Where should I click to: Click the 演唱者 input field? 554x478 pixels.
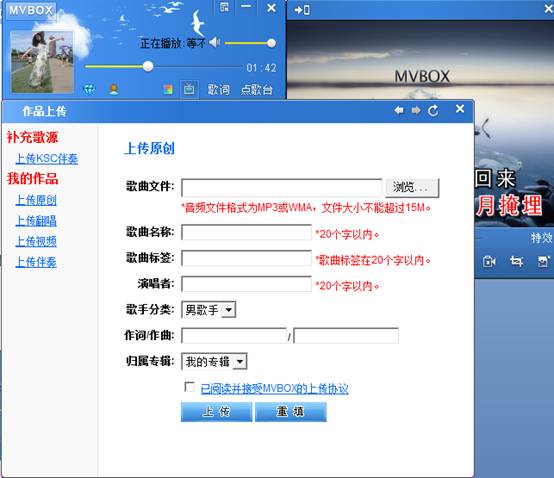click(x=246, y=284)
